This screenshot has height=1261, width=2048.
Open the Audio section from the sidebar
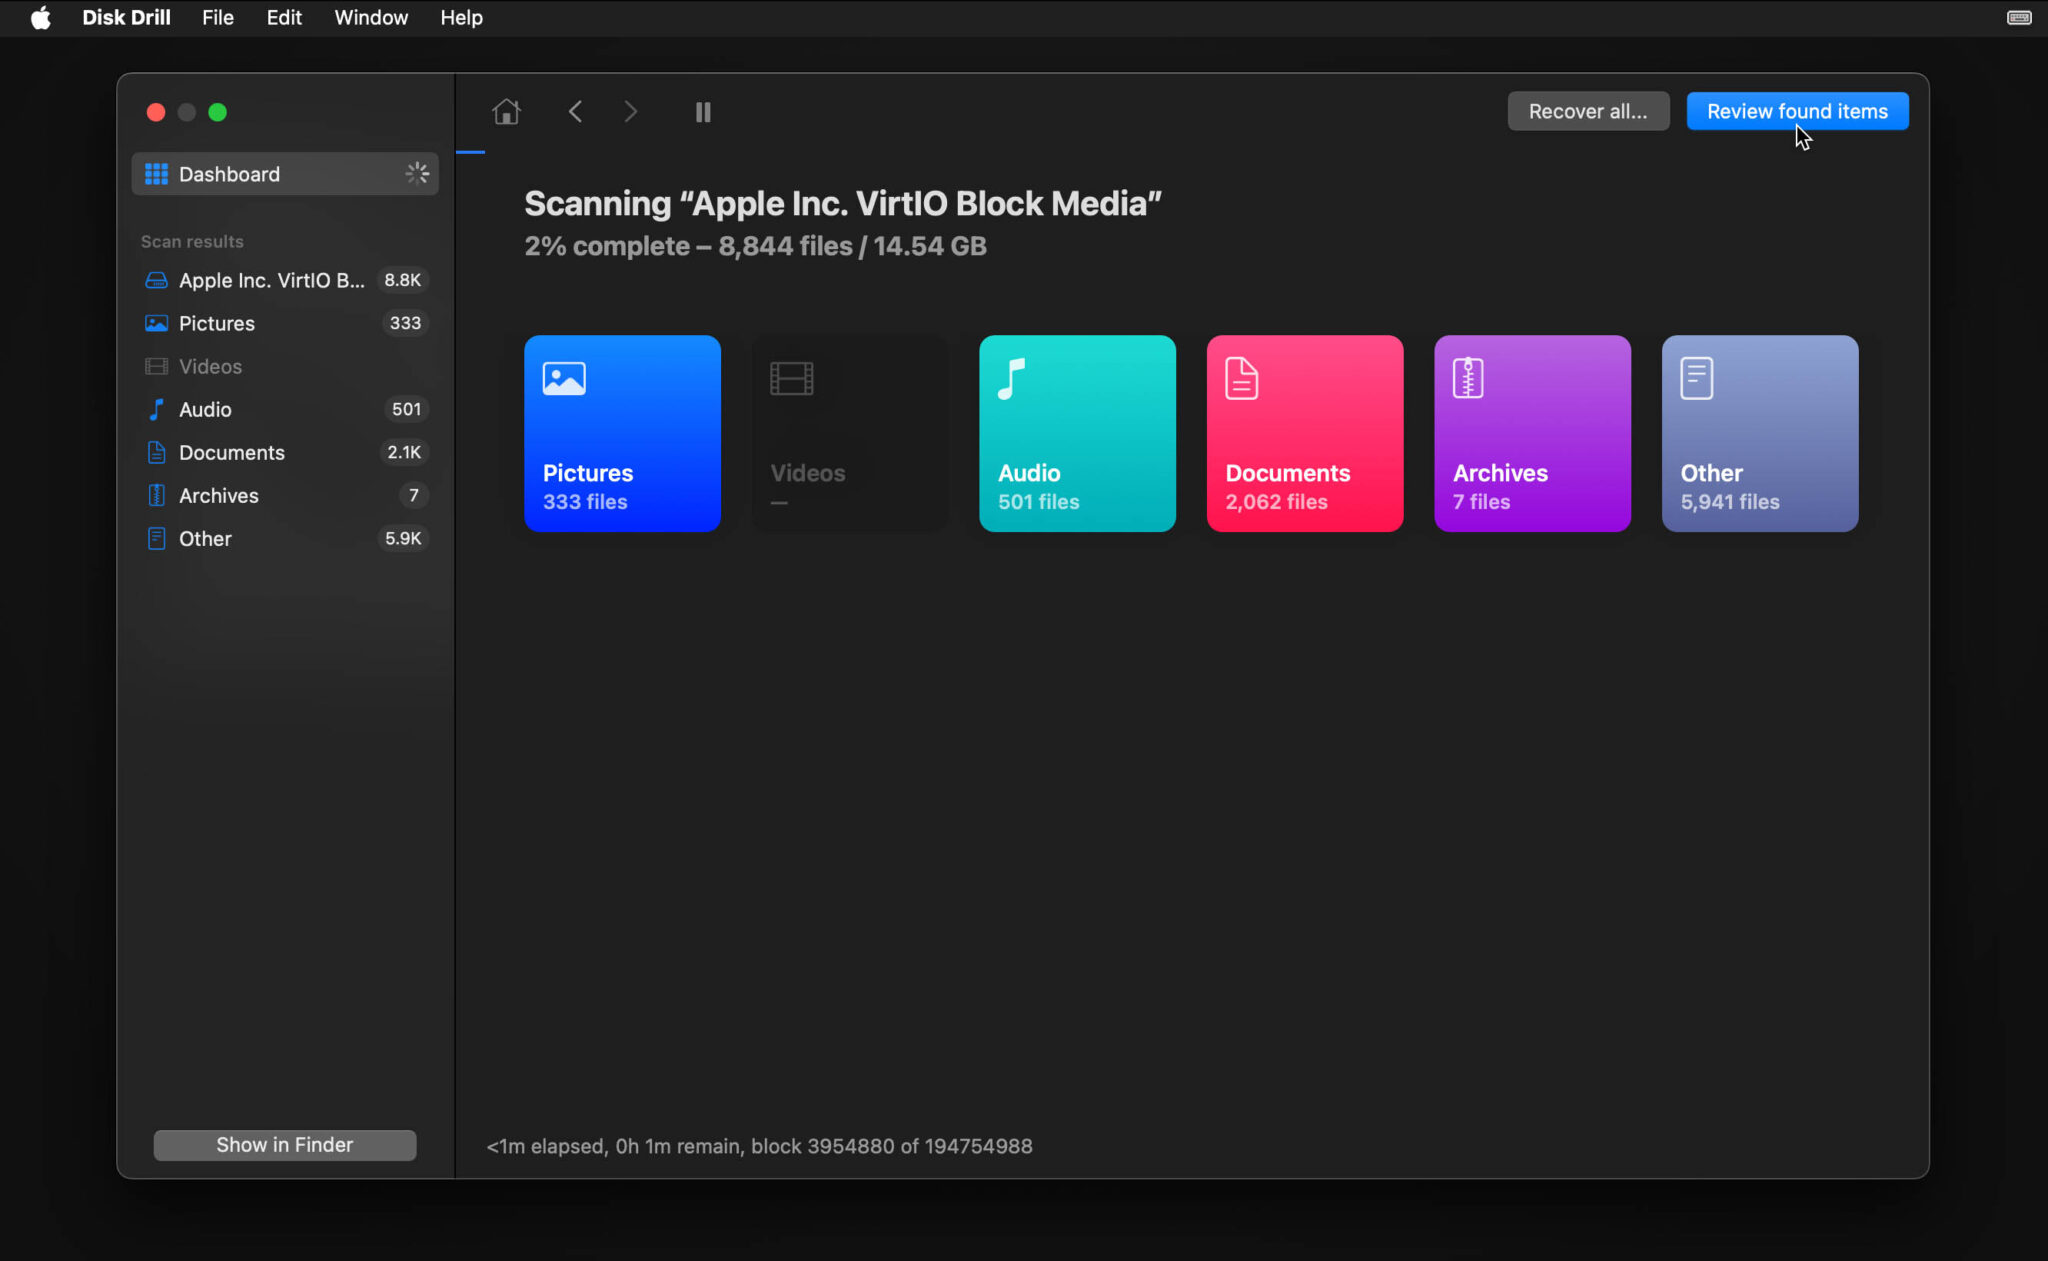tap(204, 409)
